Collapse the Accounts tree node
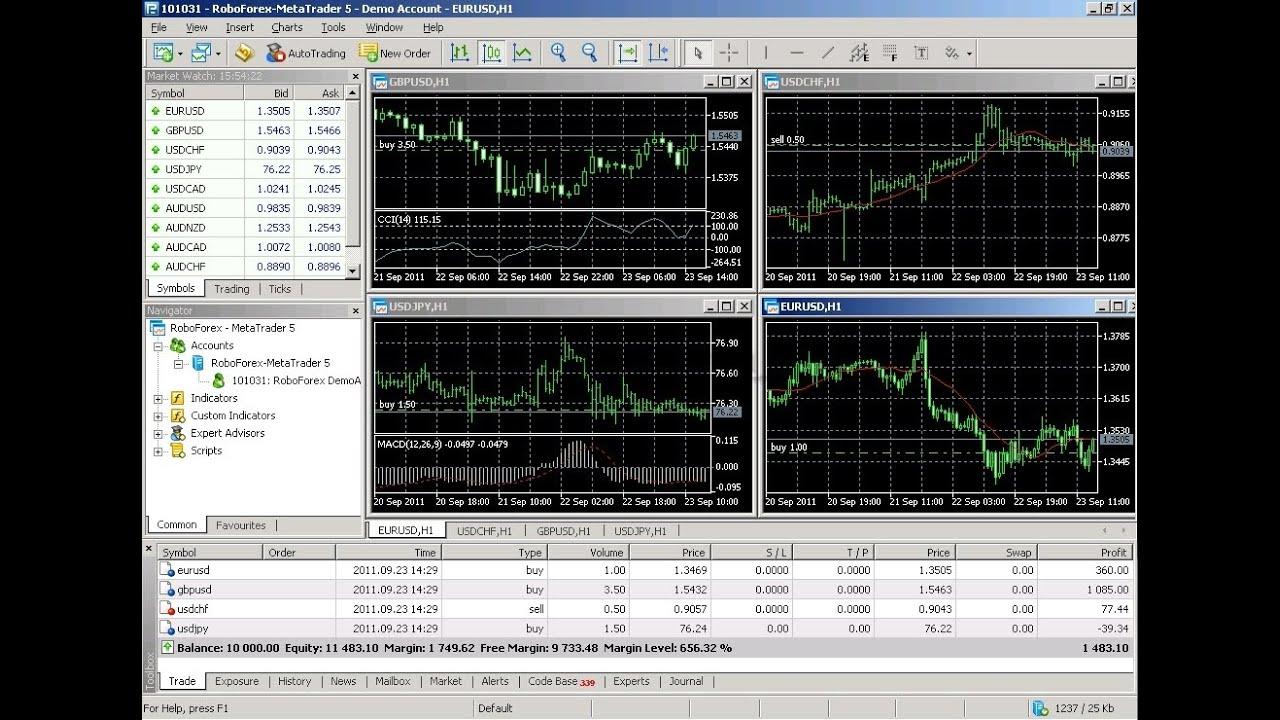1280x720 pixels. pyautogui.click(x=158, y=346)
